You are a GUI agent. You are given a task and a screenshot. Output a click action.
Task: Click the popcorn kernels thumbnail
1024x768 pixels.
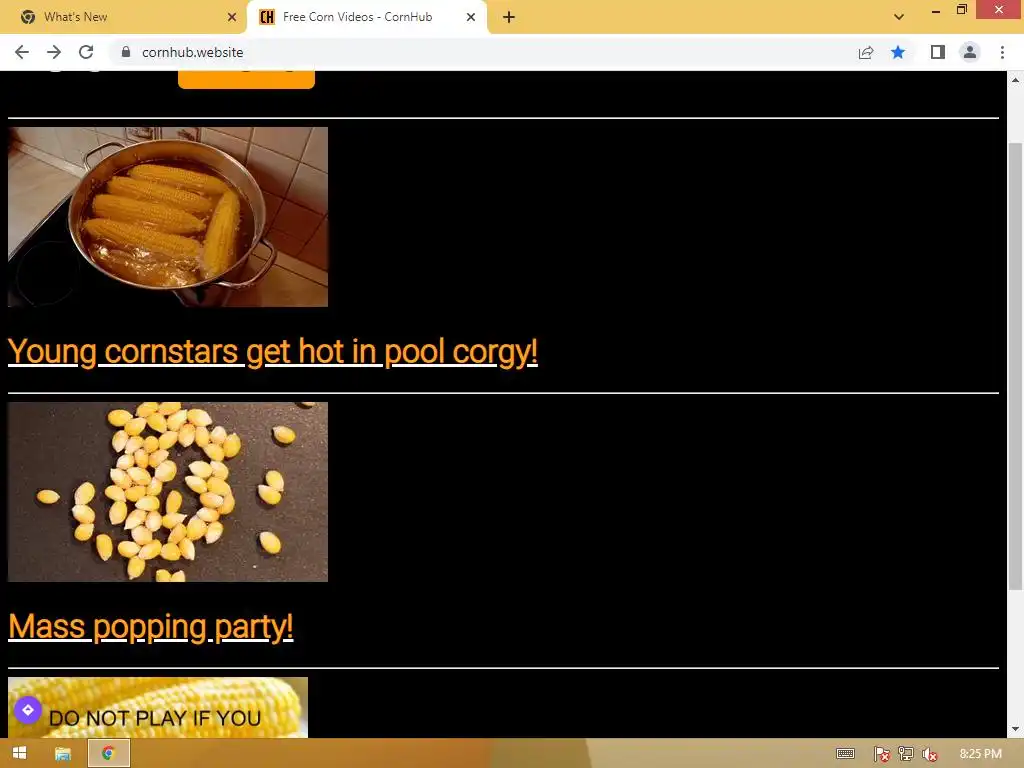pyautogui.click(x=168, y=492)
